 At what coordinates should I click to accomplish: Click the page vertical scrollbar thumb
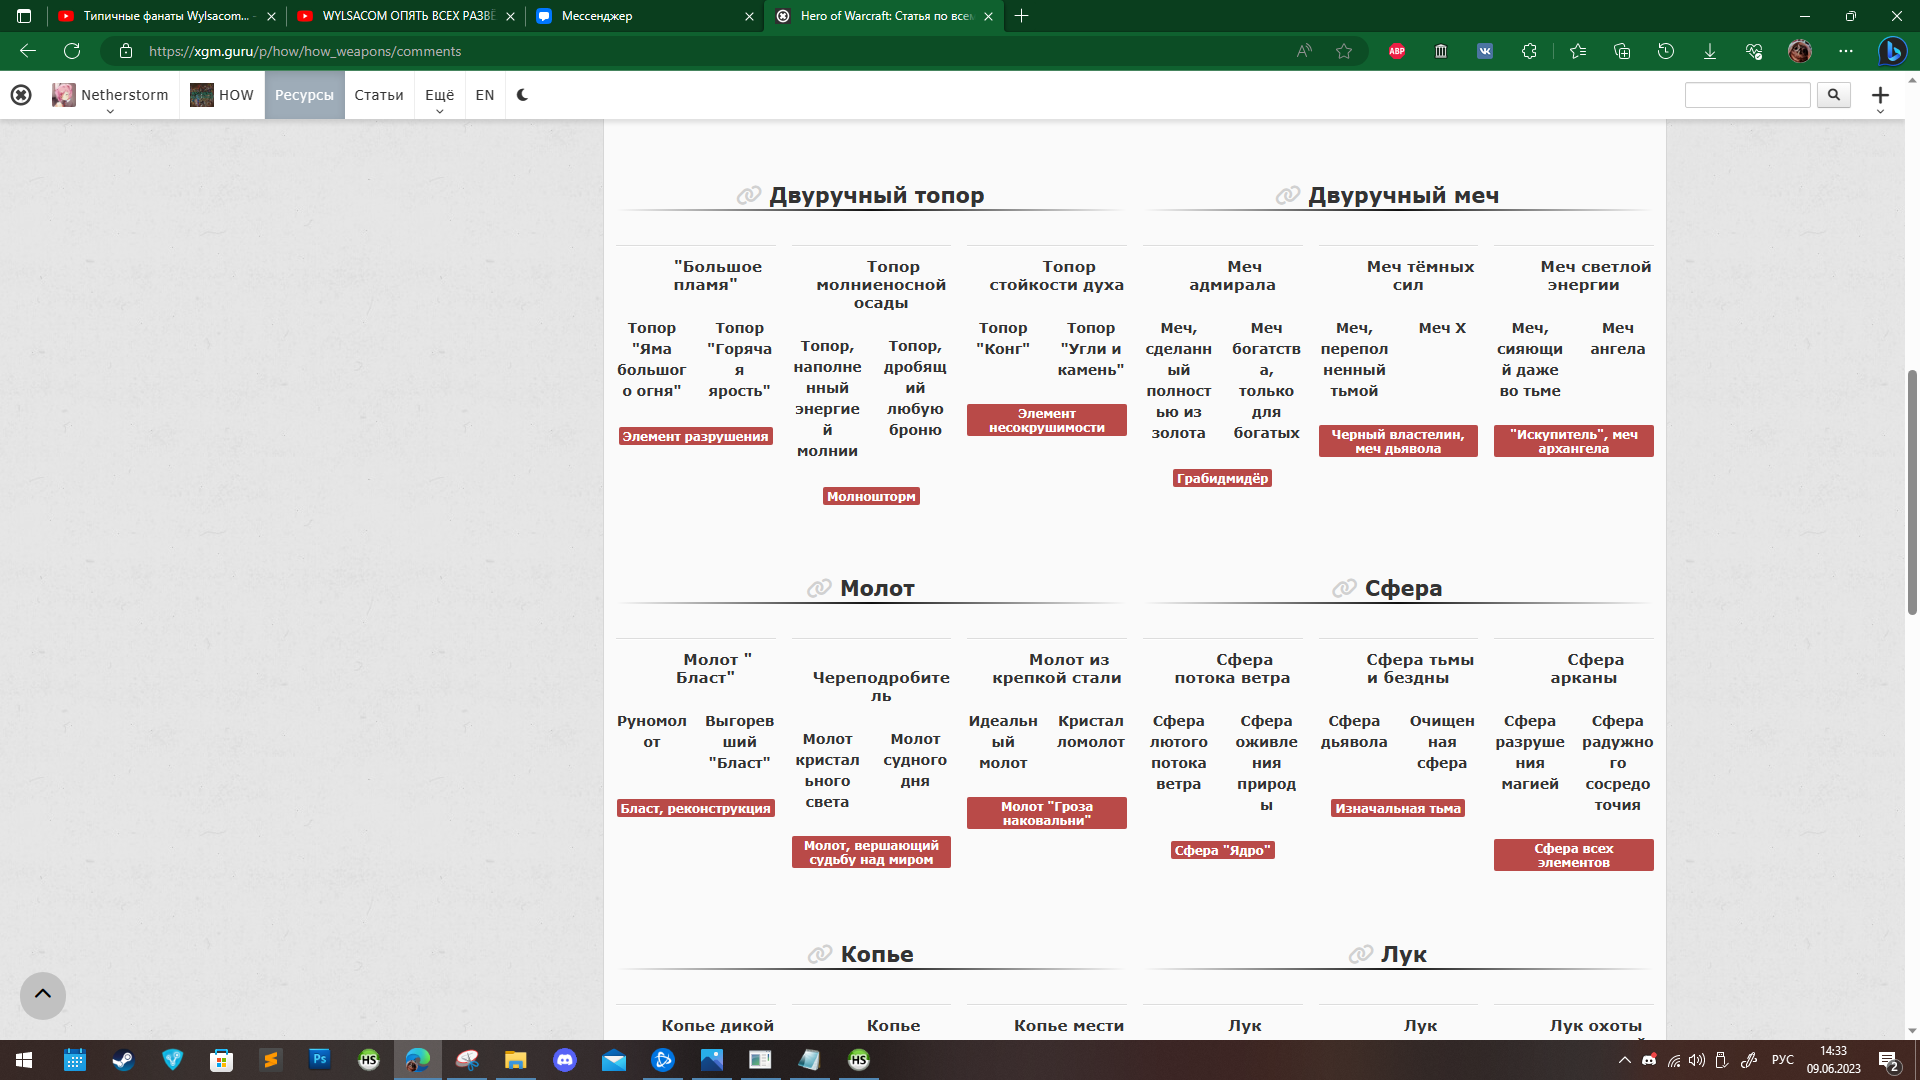pyautogui.click(x=1912, y=490)
